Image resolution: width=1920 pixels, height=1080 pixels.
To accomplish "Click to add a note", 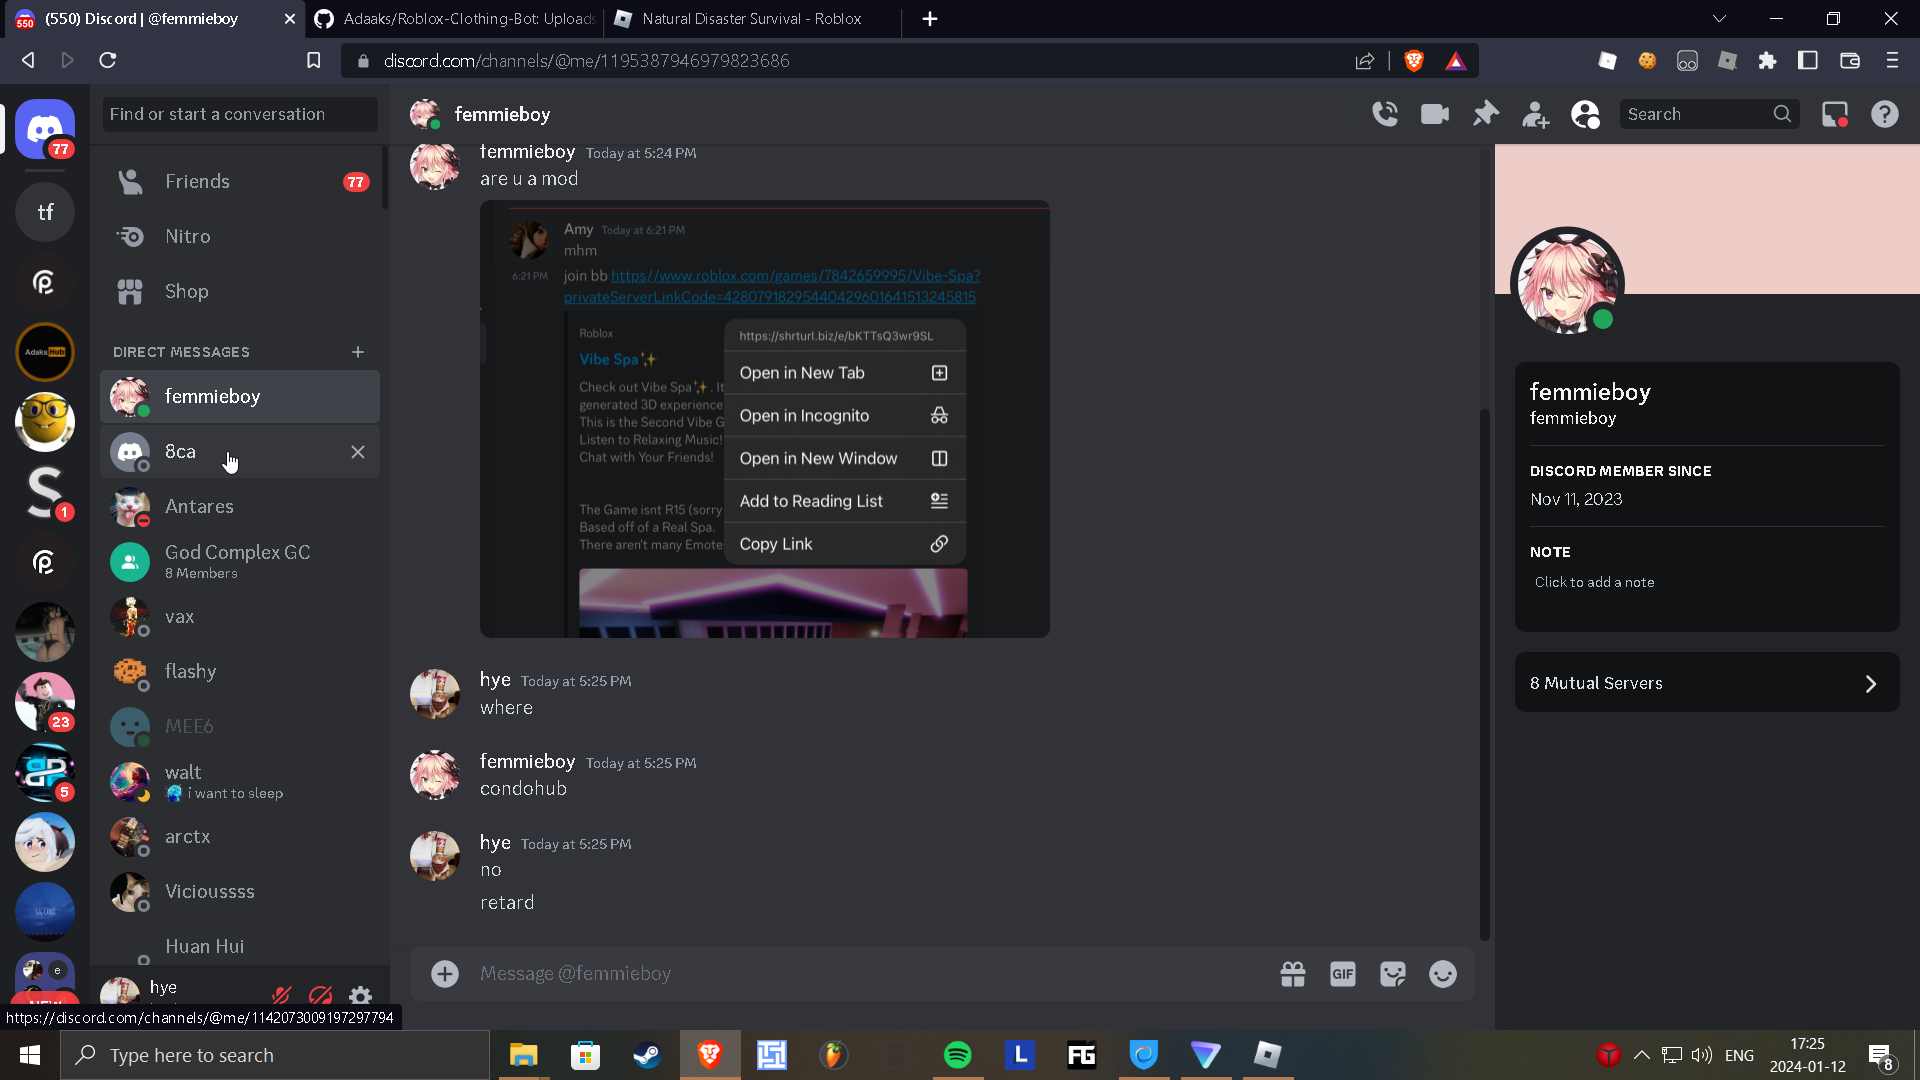I will point(1594,582).
